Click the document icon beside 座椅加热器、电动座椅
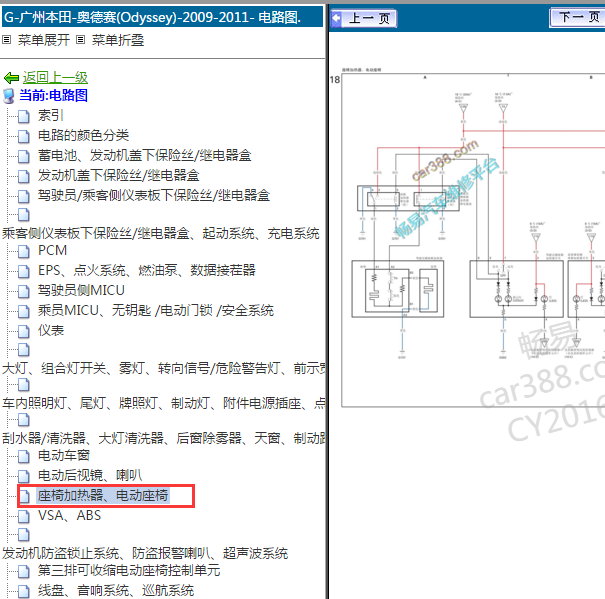This screenshot has width=605, height=599. pos(24,497)
